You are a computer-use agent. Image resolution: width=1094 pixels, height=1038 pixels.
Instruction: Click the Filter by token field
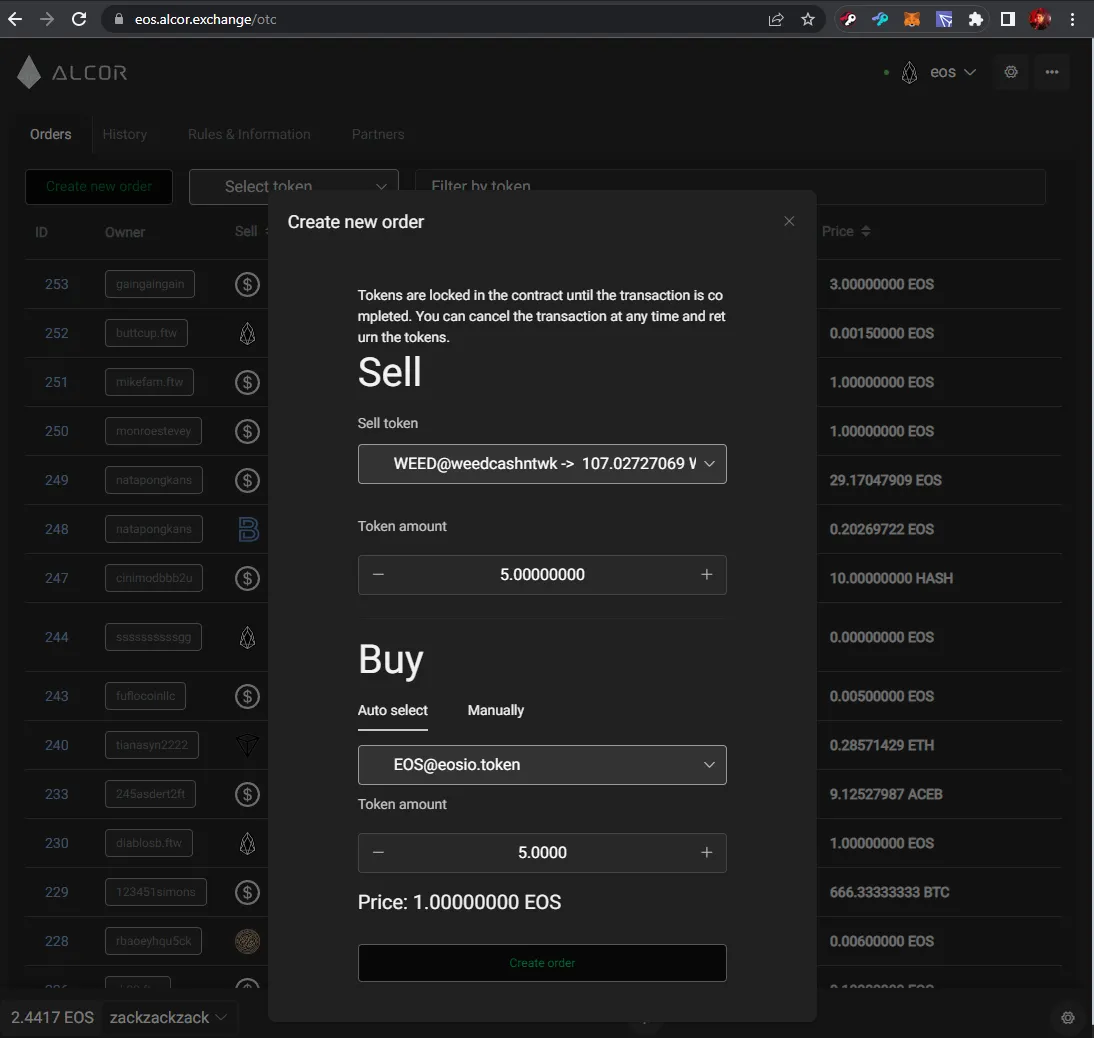[730, 186]
